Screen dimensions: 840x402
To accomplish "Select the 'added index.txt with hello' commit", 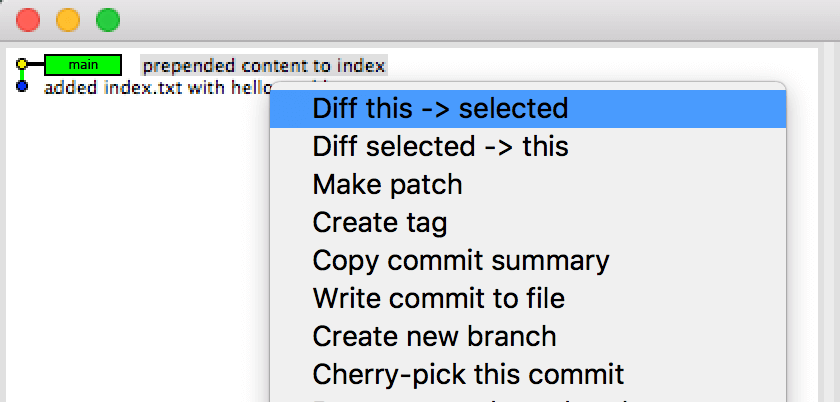I will pos(150,88).
